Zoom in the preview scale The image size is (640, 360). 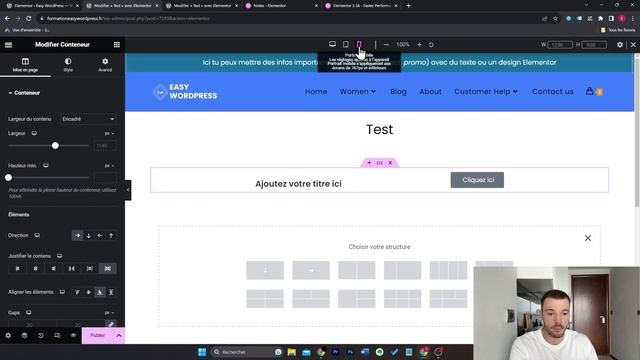pos(419,44)
